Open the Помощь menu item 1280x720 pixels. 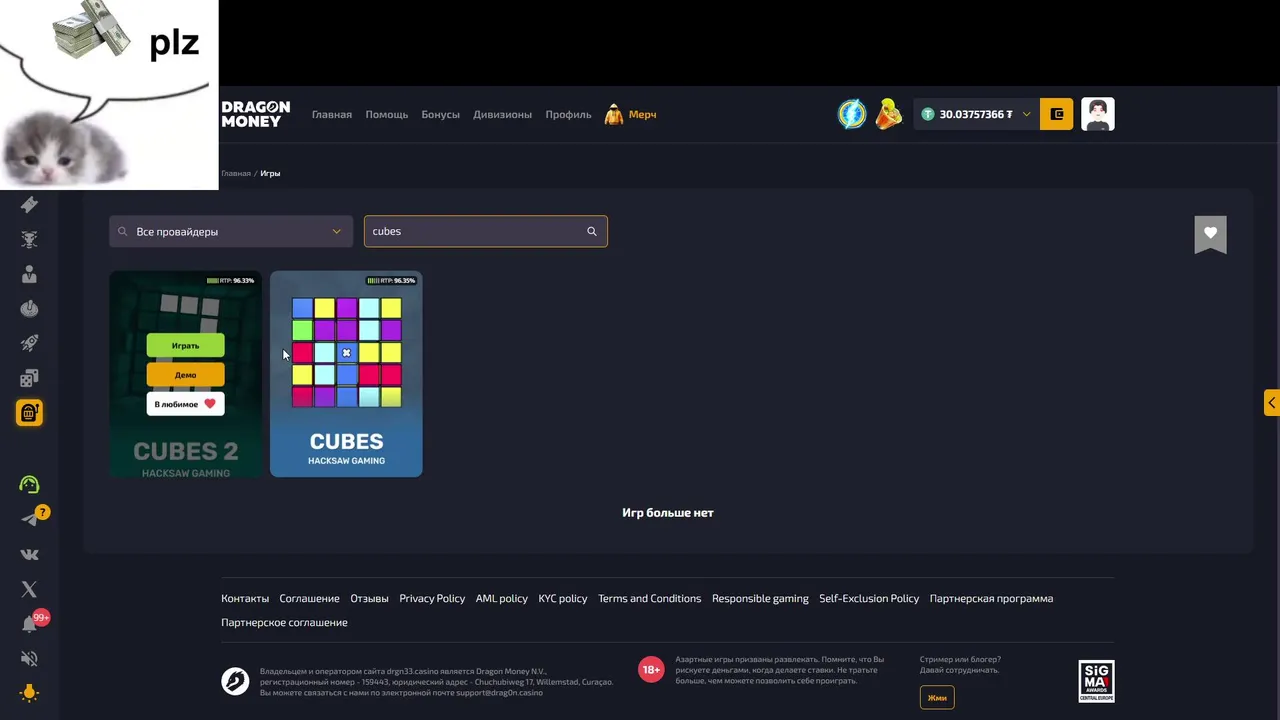click(x=387, y=114)
